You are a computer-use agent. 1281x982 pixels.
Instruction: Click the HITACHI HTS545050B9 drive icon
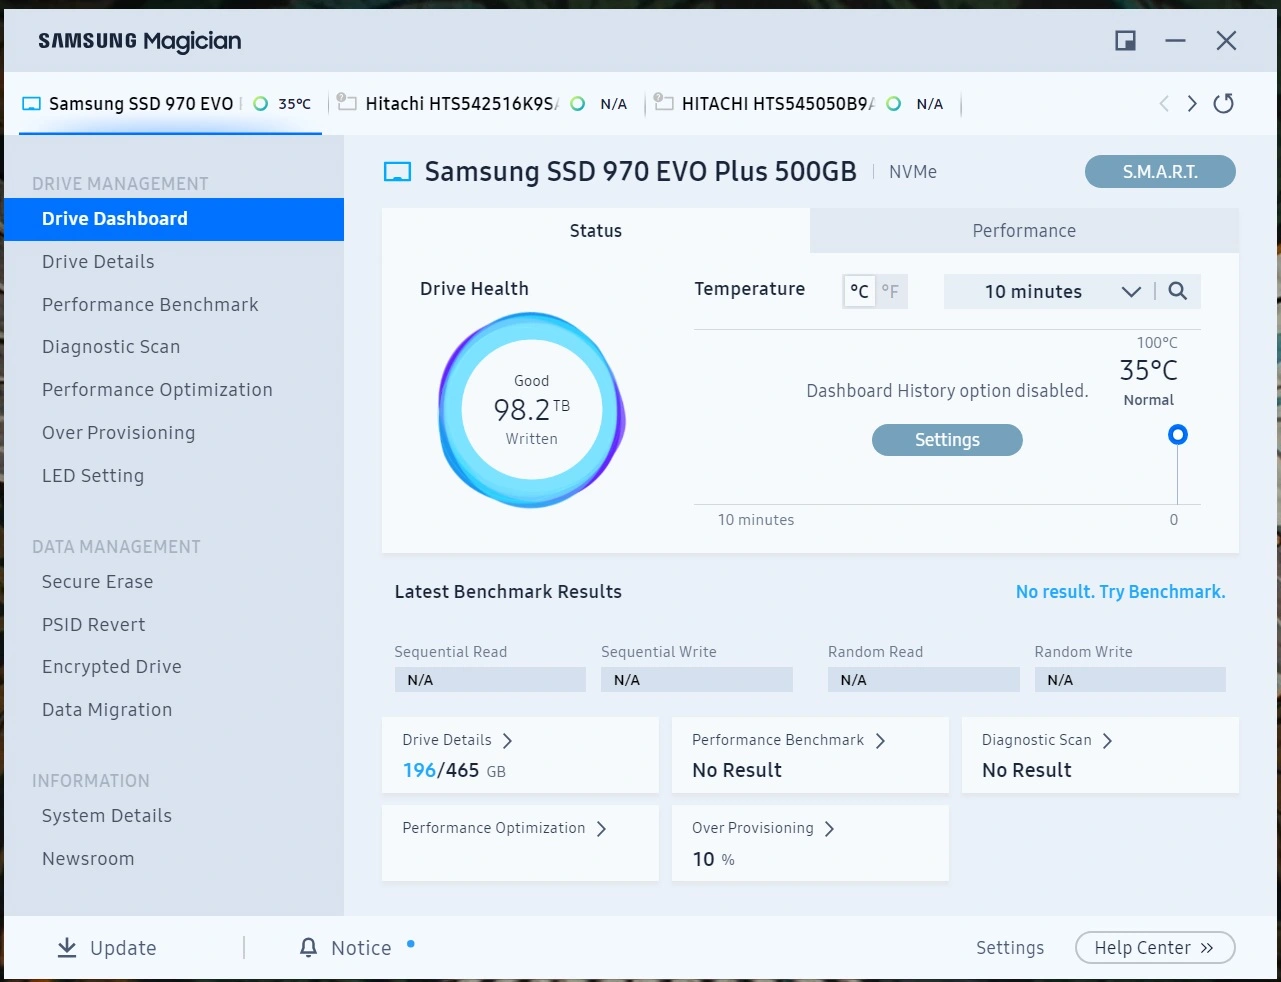[663, 102]
